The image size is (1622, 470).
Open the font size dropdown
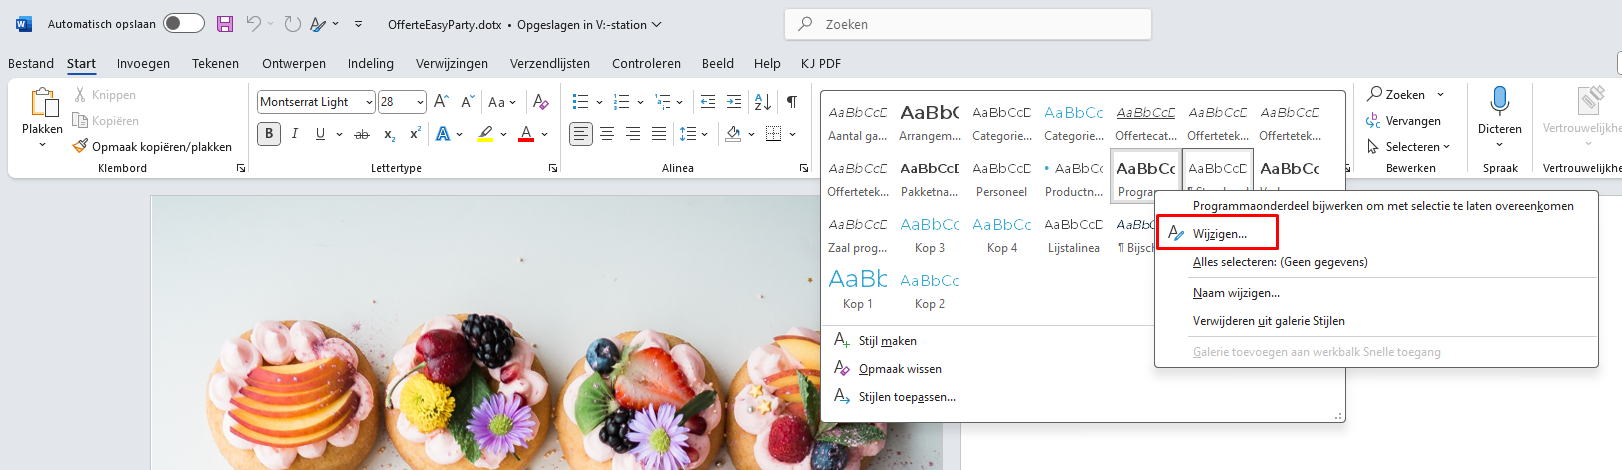[x=420, y=102]
